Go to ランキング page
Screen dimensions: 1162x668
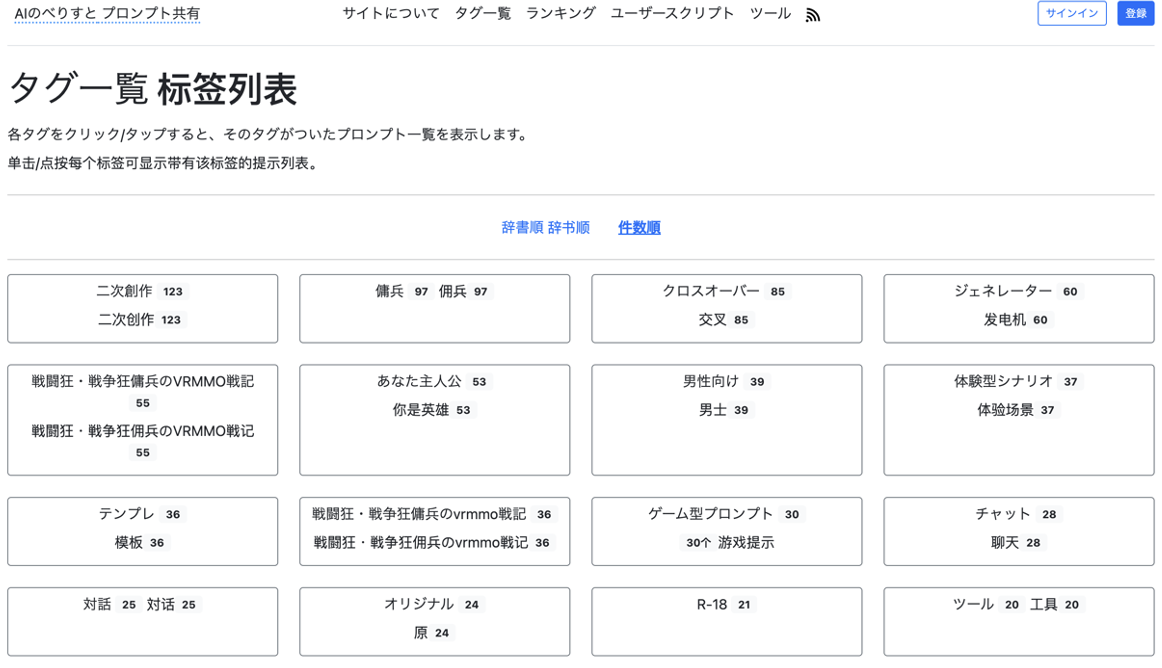click(560, 14)
